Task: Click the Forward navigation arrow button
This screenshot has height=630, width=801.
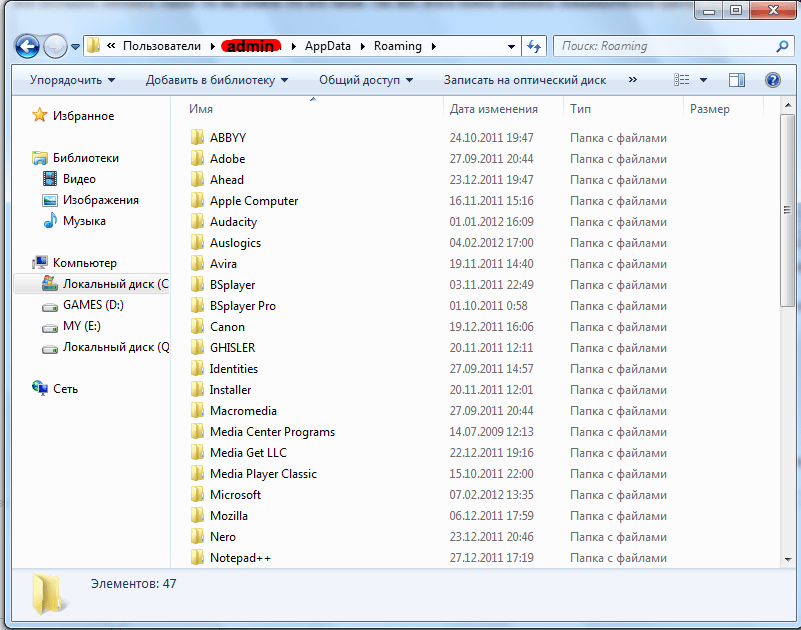Action: (55, 46)
